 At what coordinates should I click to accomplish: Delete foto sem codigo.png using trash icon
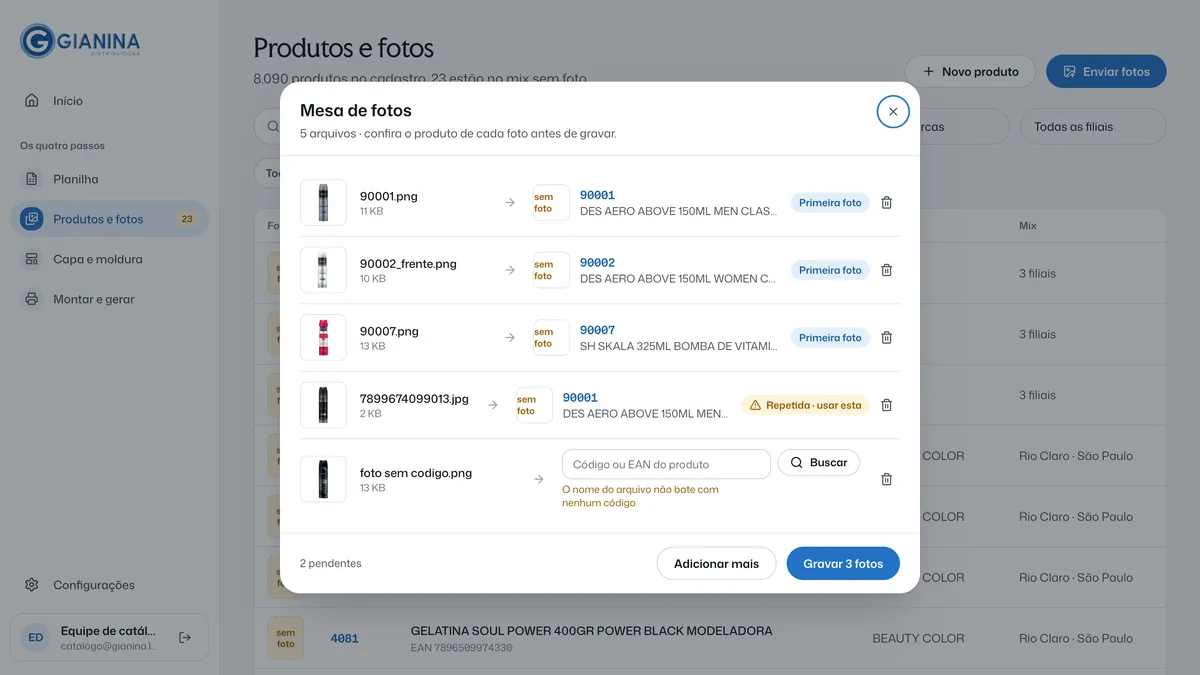[886, 480]
